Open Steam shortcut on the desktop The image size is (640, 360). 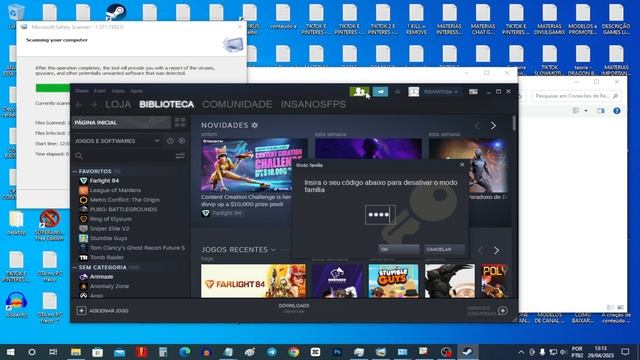(116, 12)
